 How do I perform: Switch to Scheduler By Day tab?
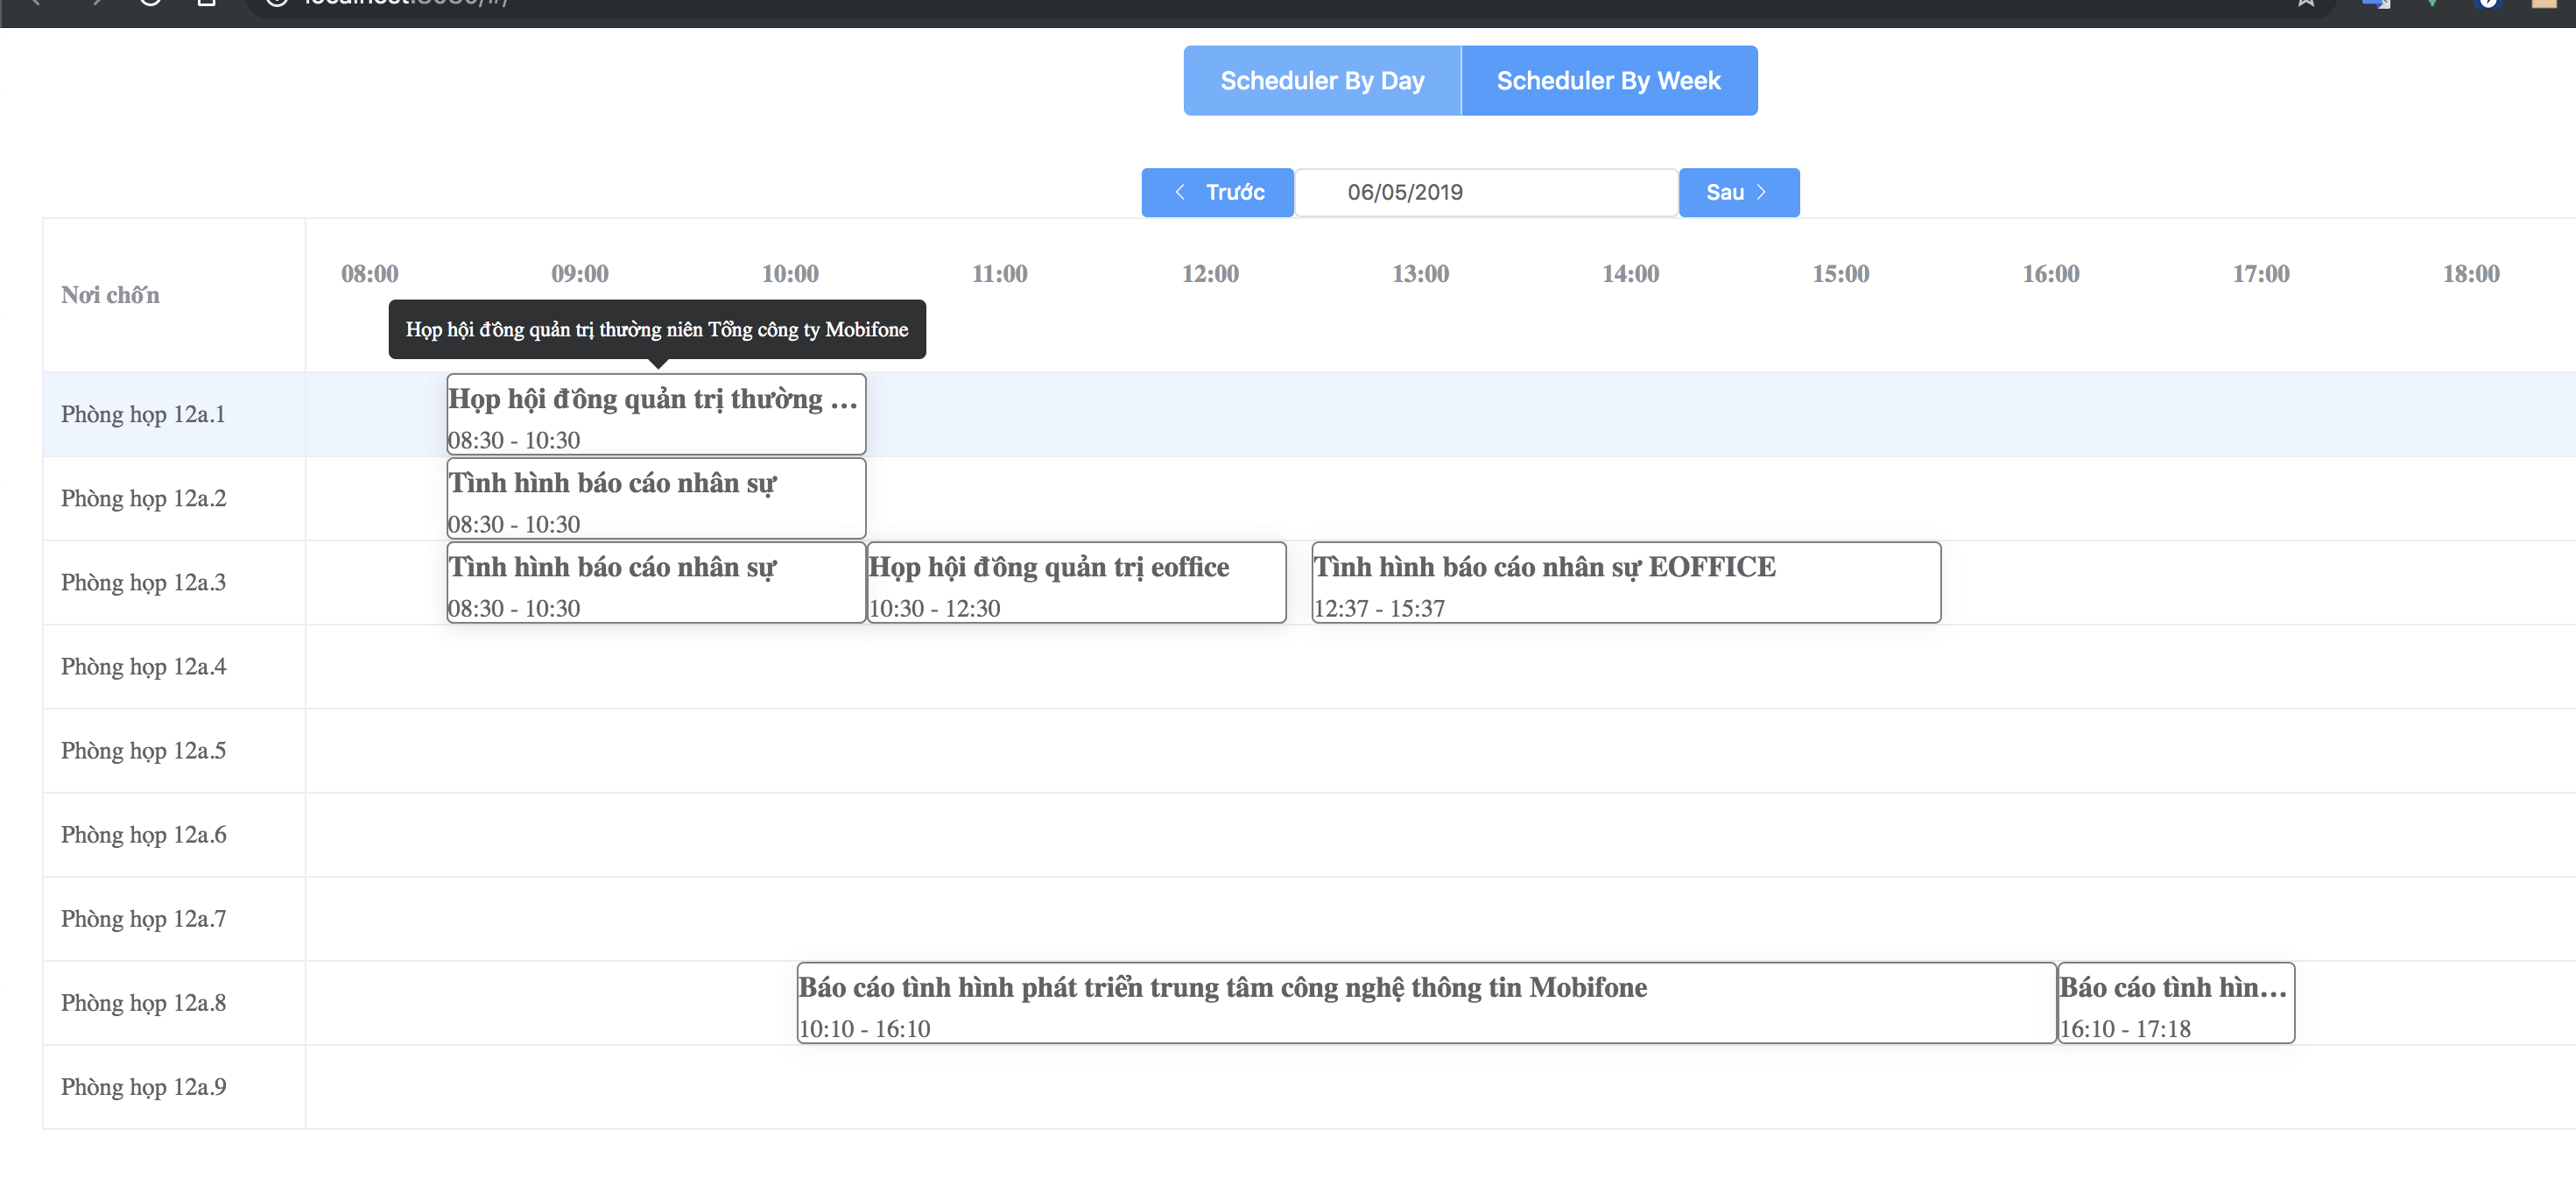pos(1321,81)
